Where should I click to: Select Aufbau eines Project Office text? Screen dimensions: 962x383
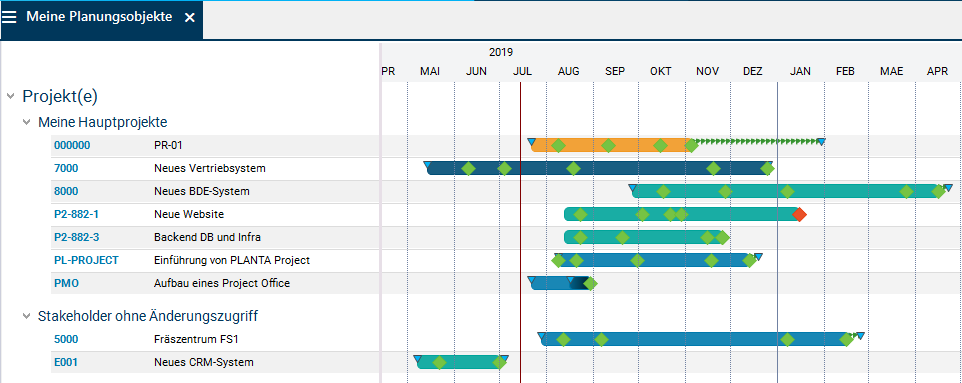pyautogui.click(x=222, y=284)
